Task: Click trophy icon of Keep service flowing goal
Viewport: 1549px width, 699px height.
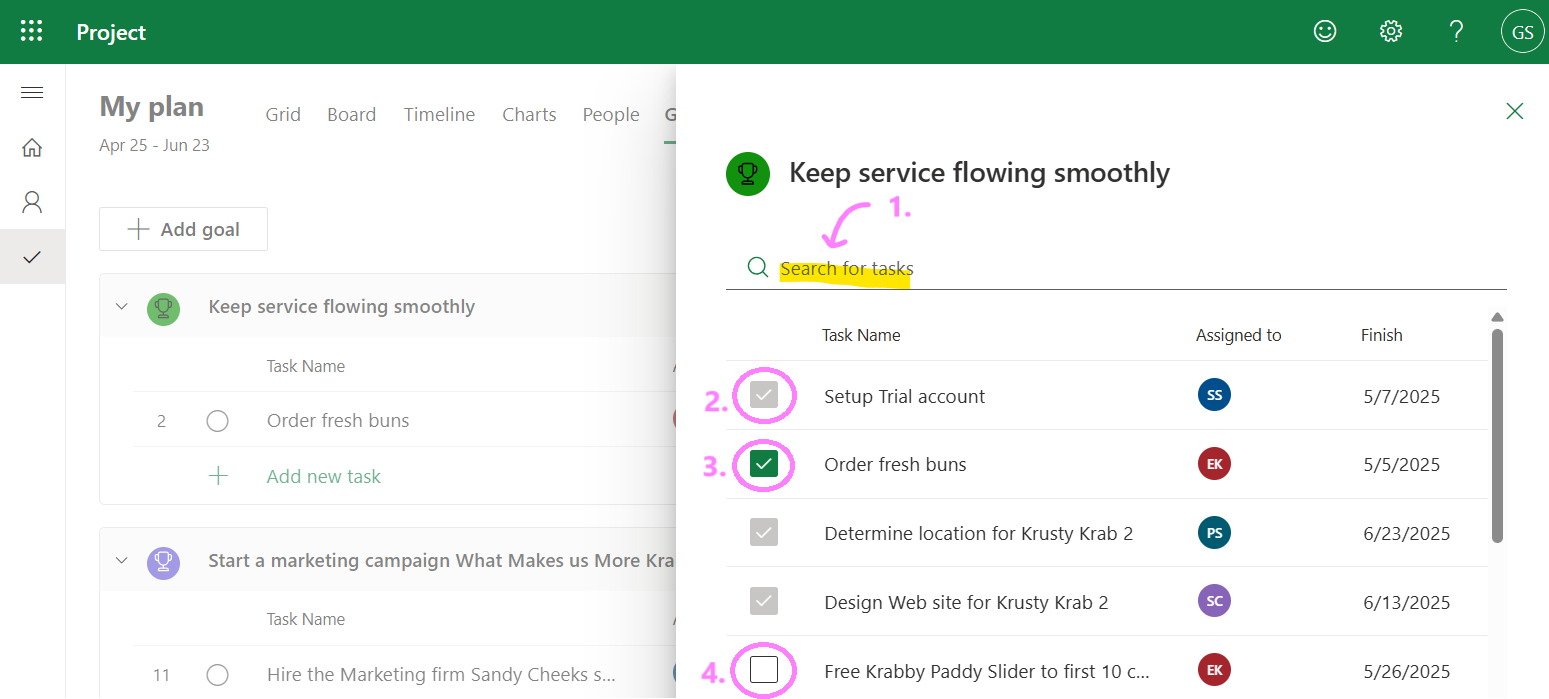Action: coord(164,307)
